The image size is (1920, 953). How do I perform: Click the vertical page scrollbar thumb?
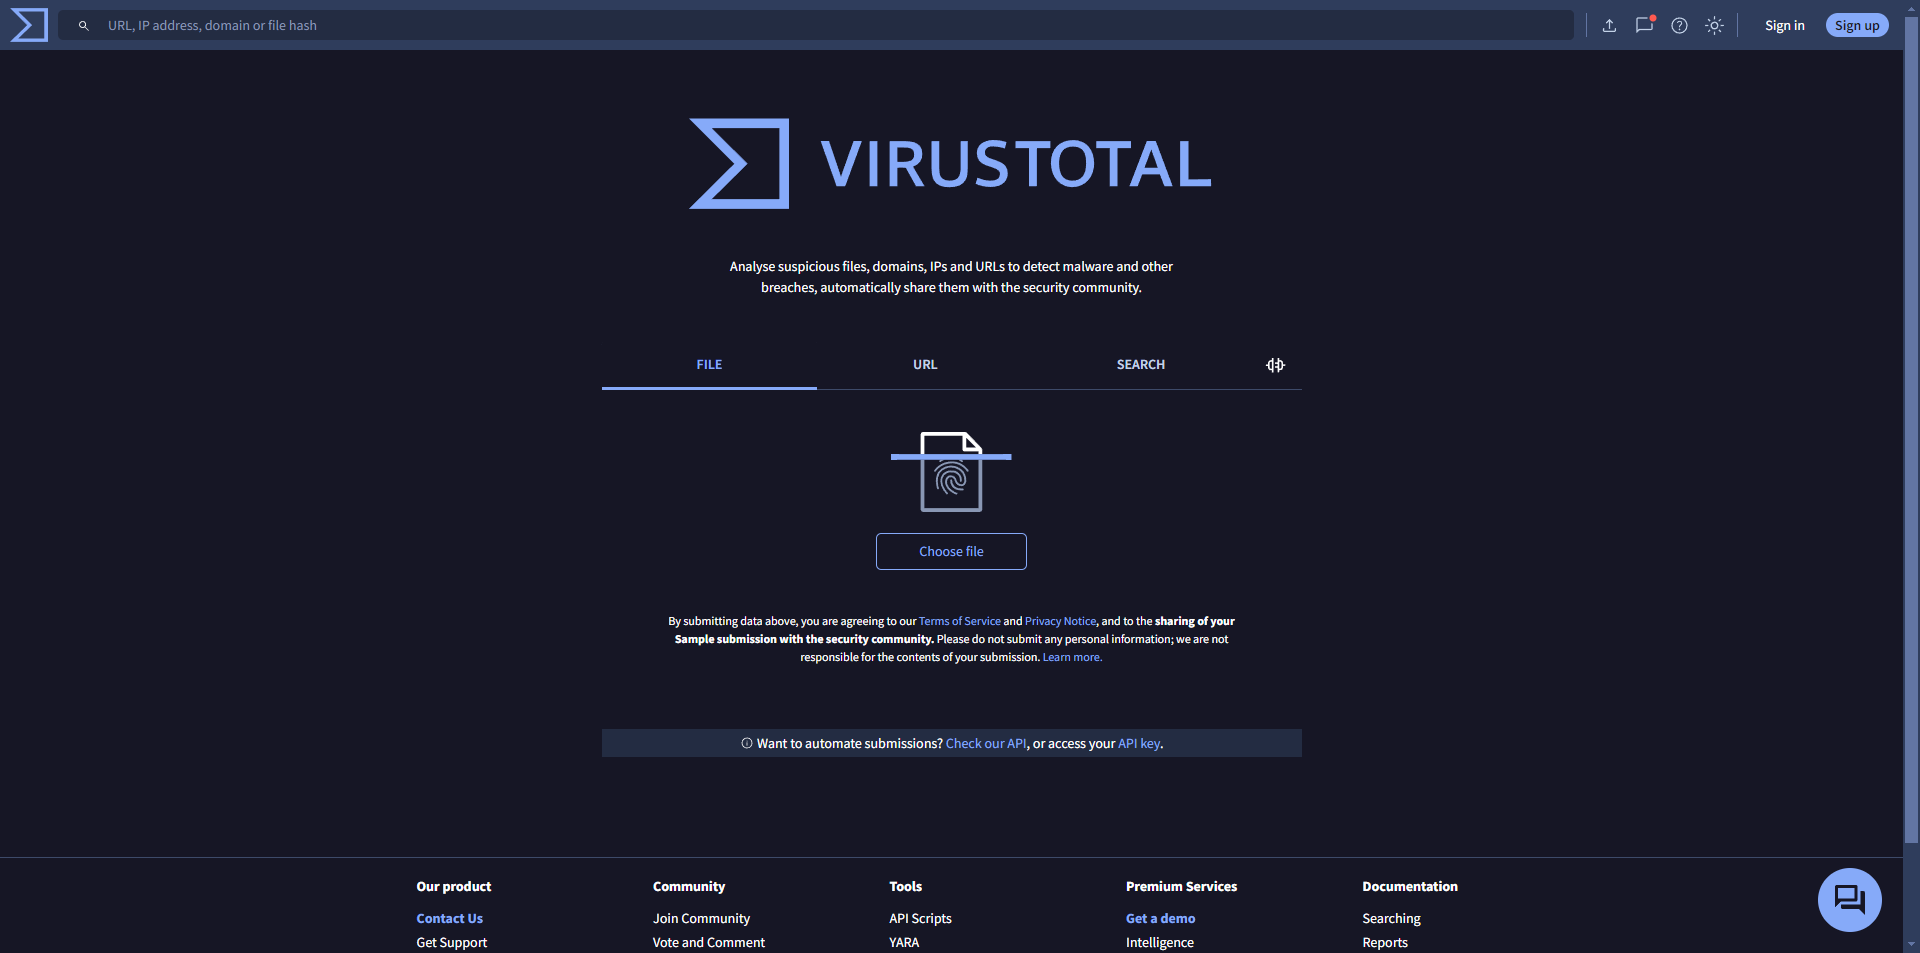[1911, 430]
